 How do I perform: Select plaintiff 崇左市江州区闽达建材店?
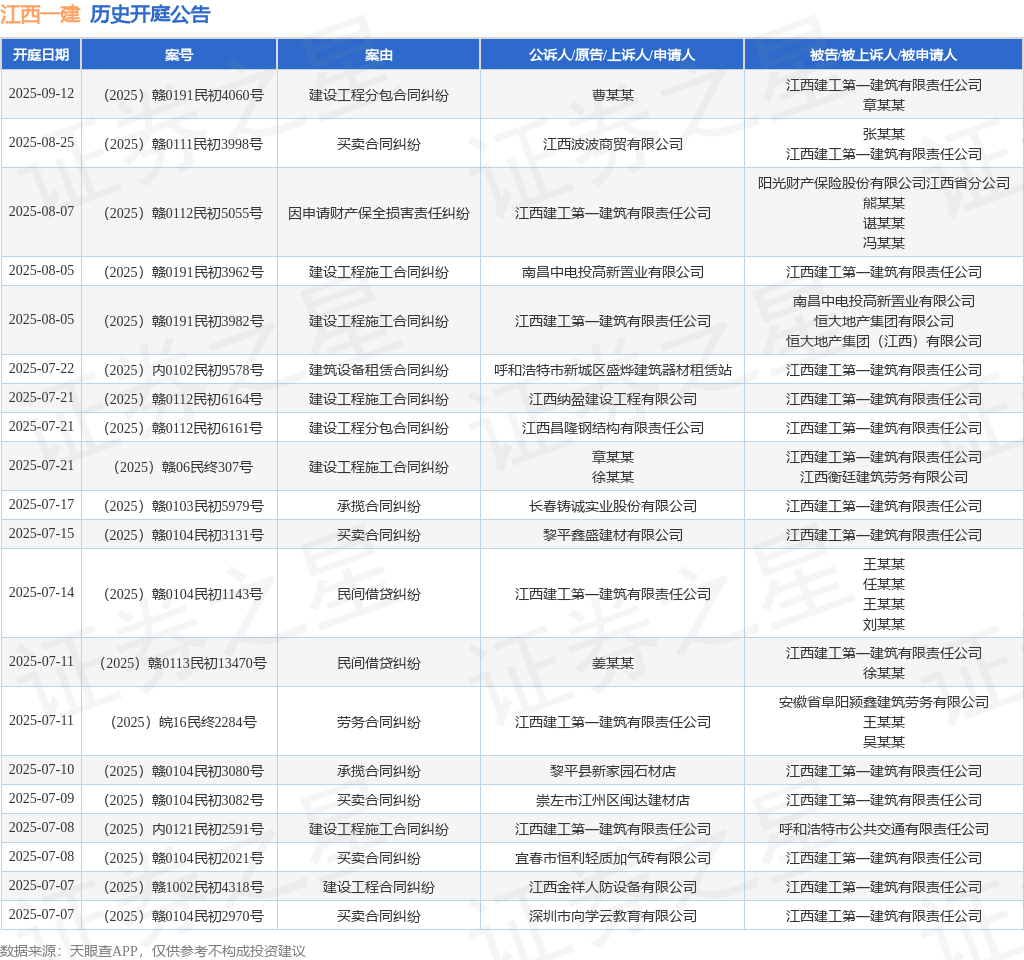point(613,801)
